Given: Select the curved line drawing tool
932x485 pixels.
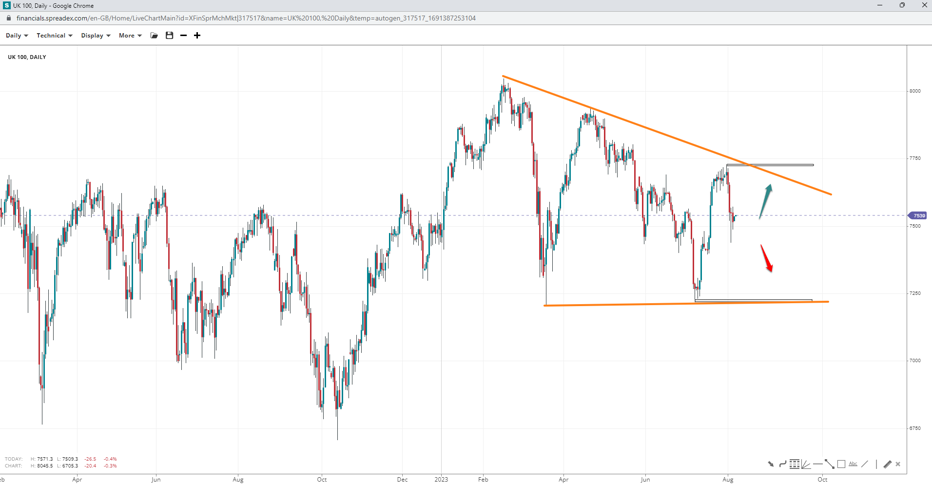Looking at the screenshot, I should (783, 464).
